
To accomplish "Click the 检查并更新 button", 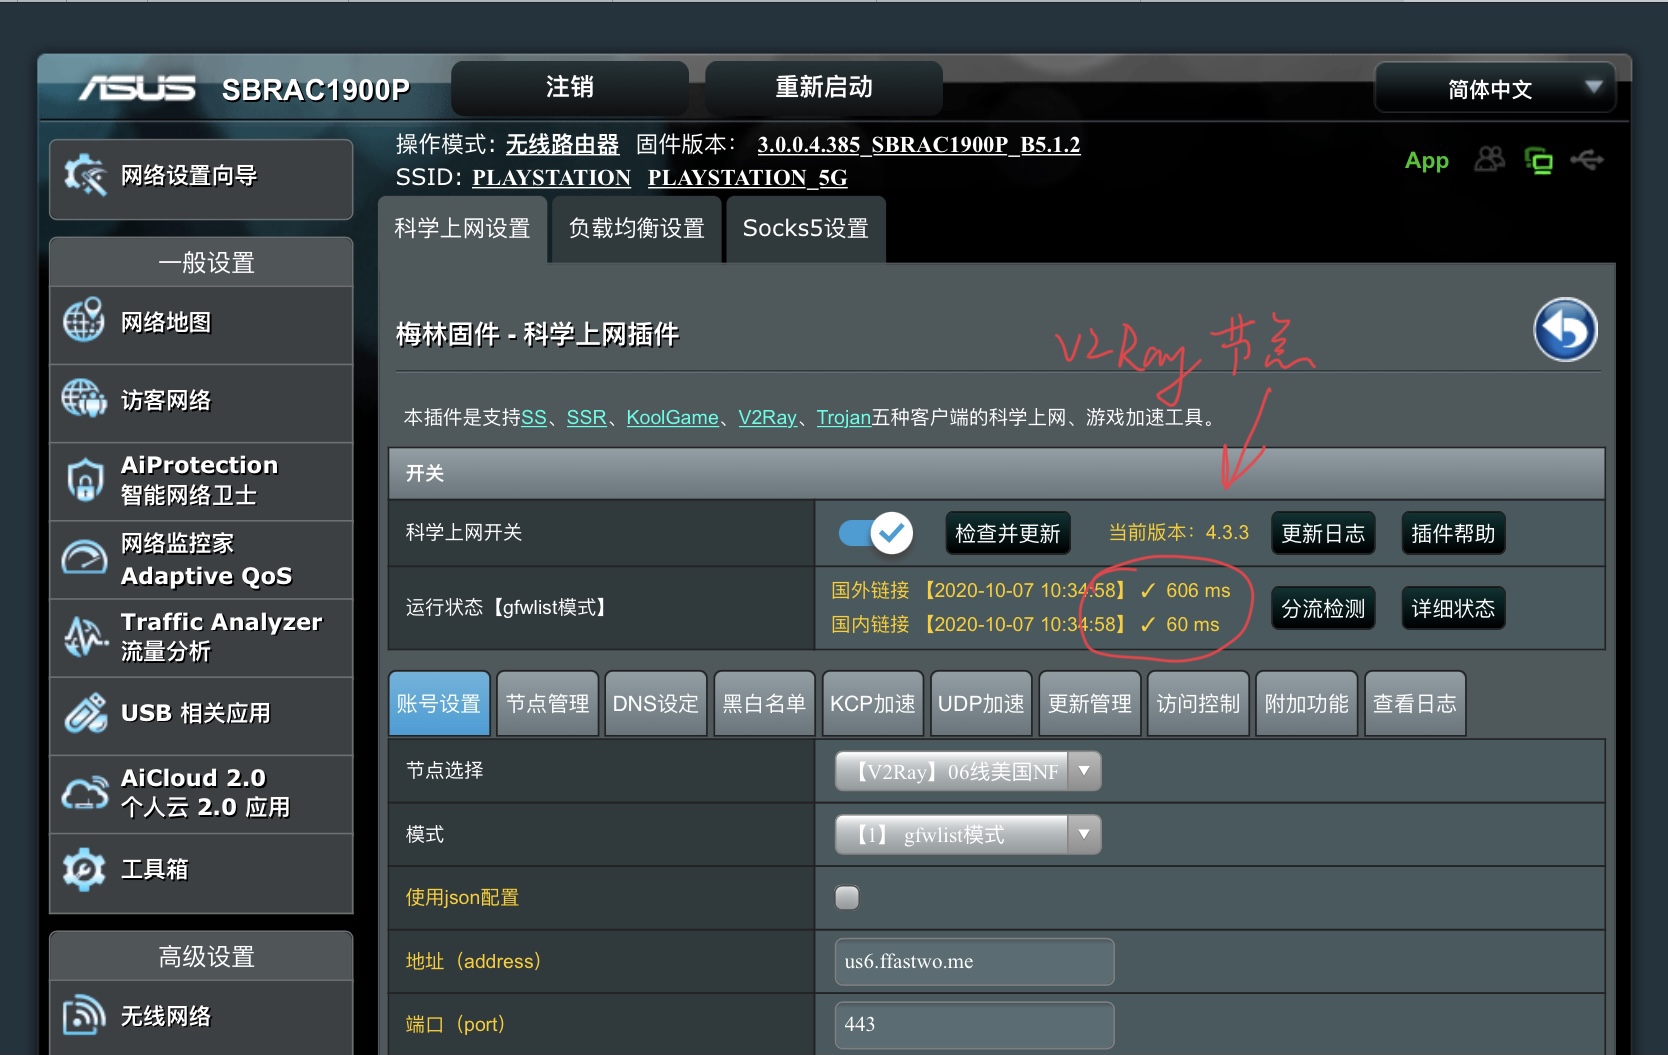I will click(x=1007, y=533).
